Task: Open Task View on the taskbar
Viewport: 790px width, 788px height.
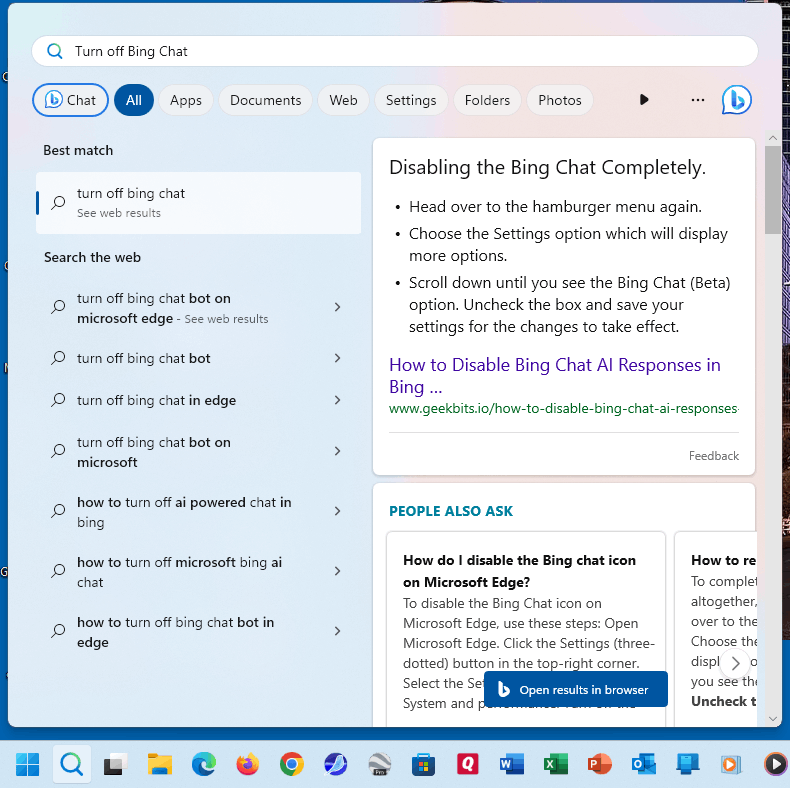Action: 115,765
